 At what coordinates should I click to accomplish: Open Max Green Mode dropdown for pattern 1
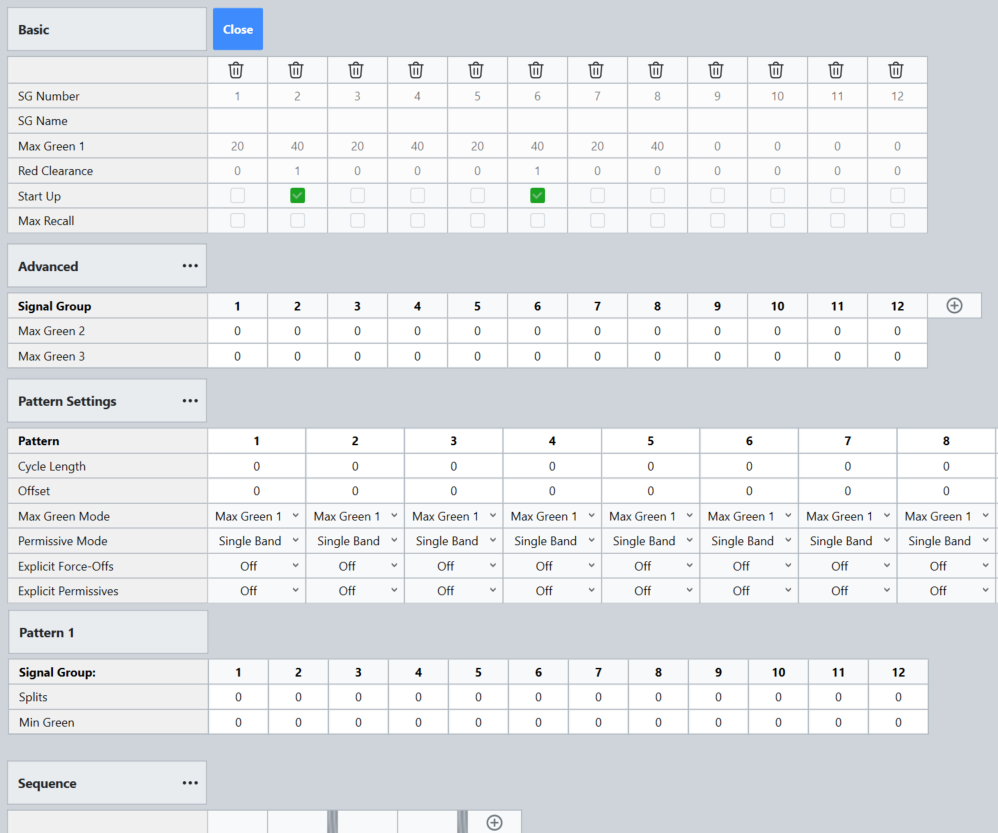pos(256,516)
